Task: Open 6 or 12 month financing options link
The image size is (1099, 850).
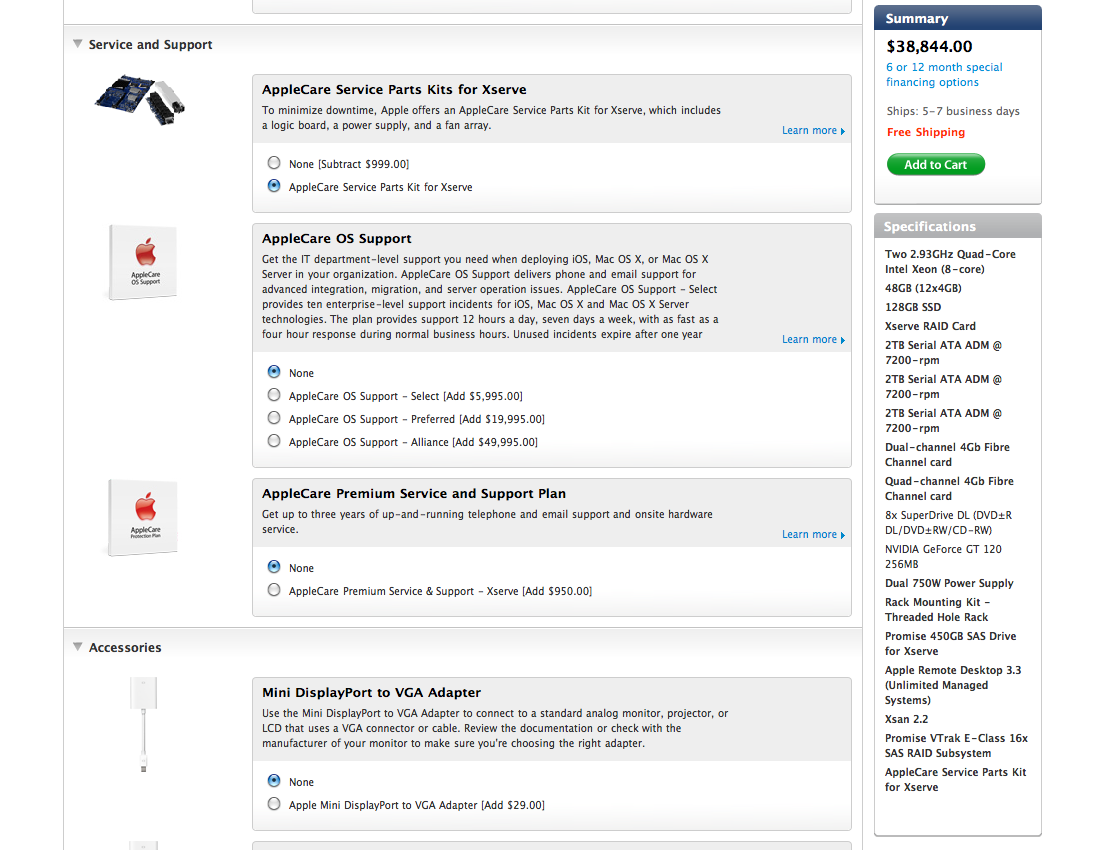Action: 944,74
